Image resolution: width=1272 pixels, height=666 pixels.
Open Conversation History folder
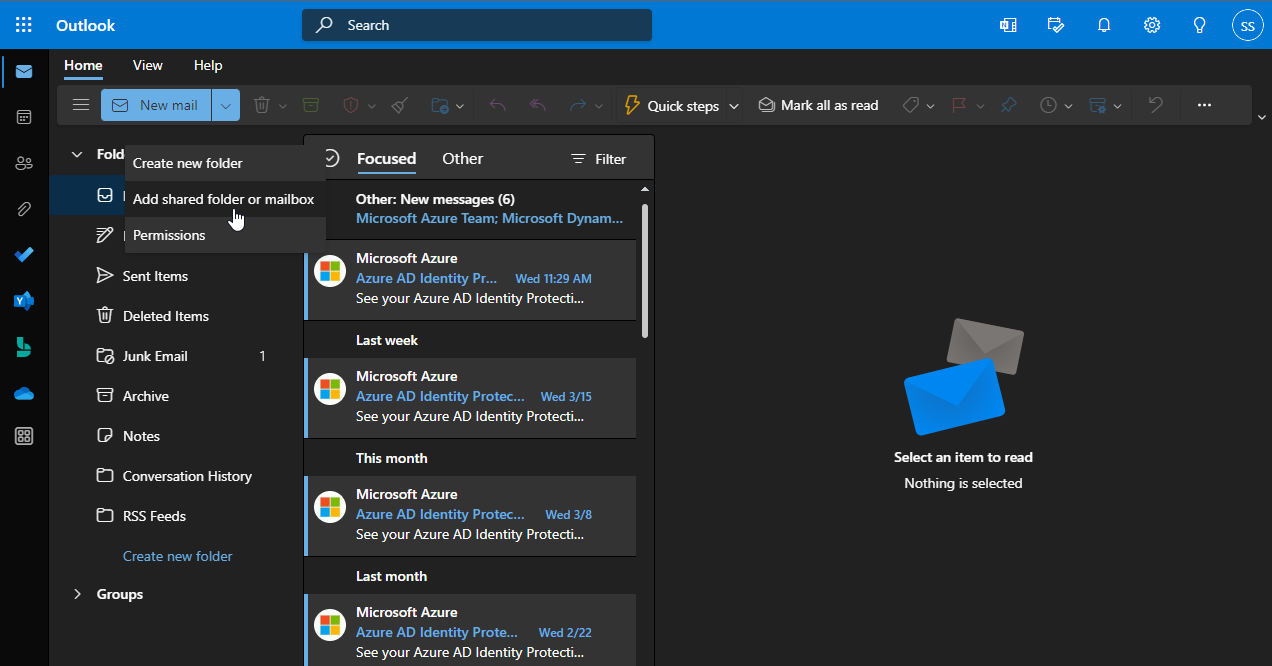click(x=176, y=476)
